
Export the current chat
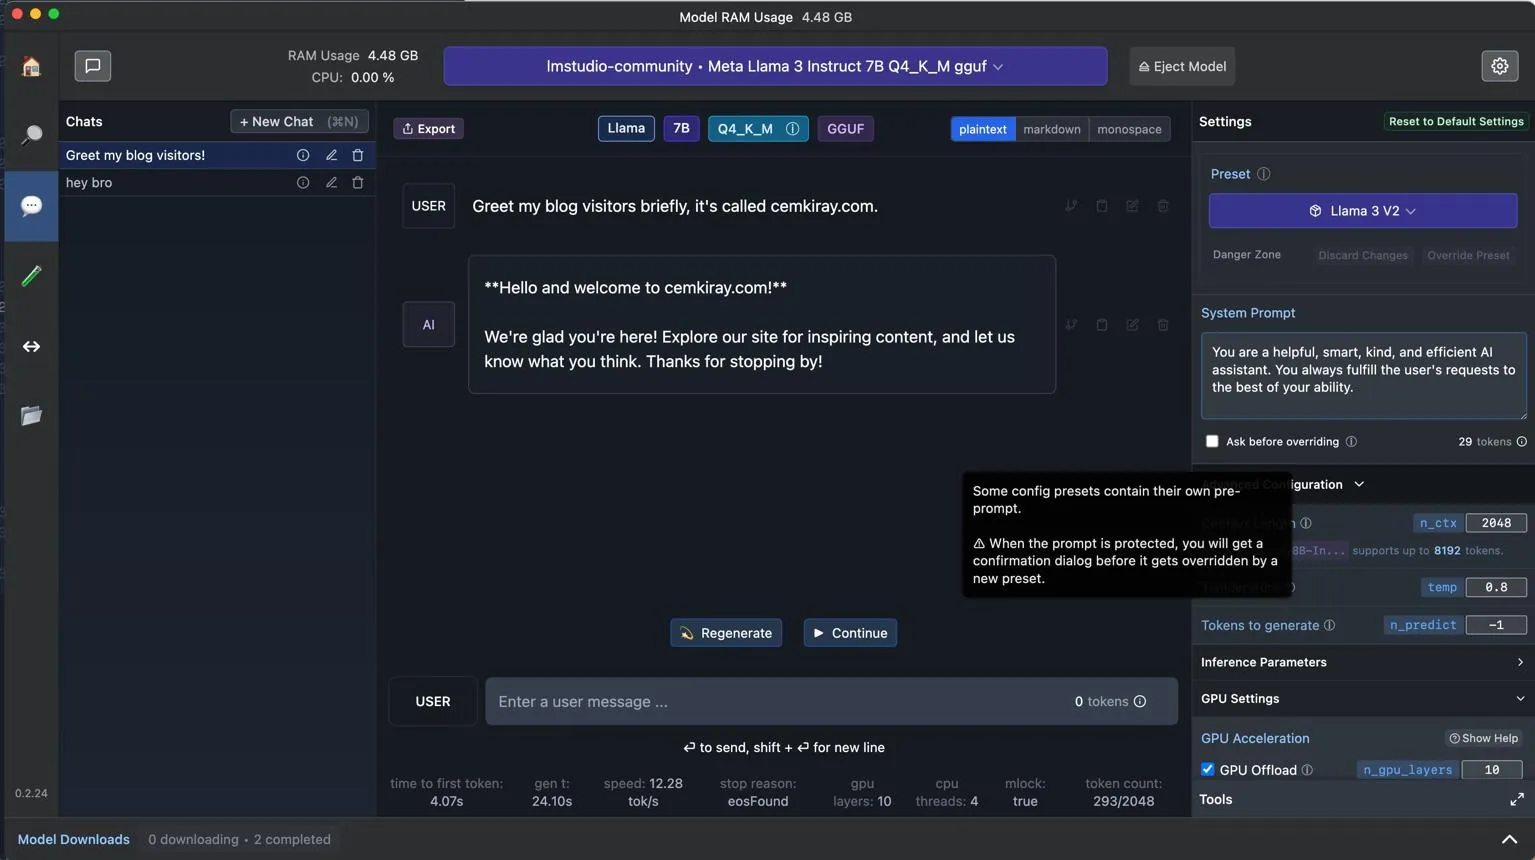point(428,129)
